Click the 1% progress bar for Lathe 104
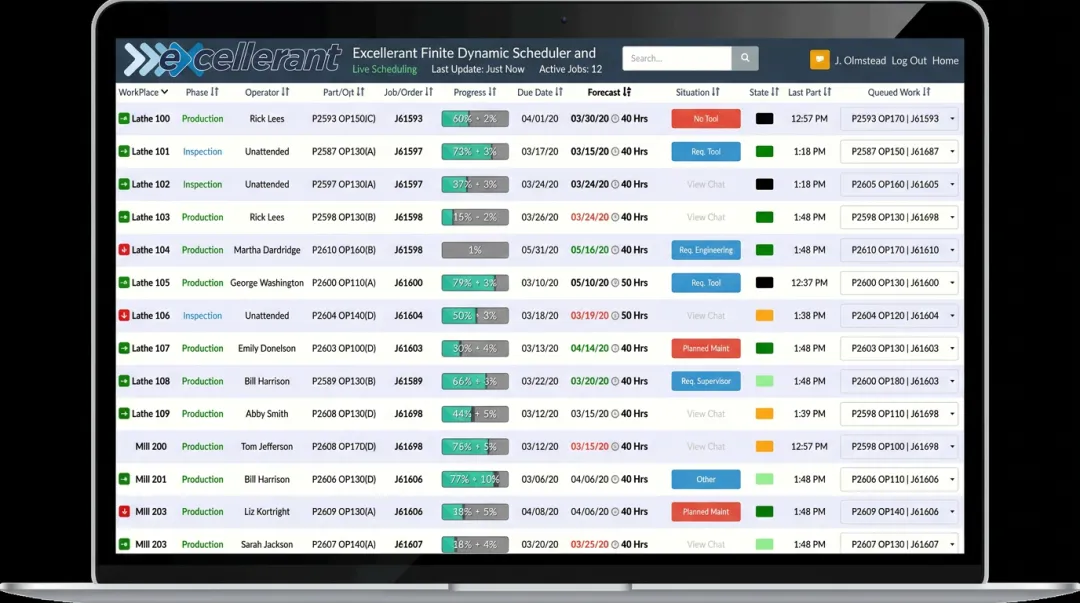 click(x=475, y=249)
